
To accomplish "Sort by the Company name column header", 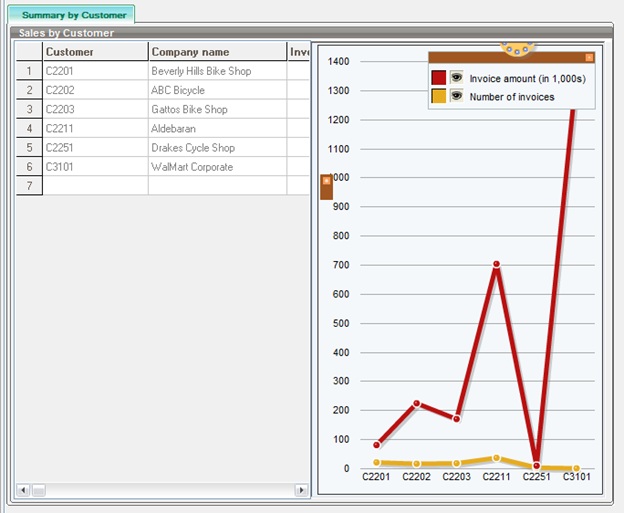I will coord(217,52).
